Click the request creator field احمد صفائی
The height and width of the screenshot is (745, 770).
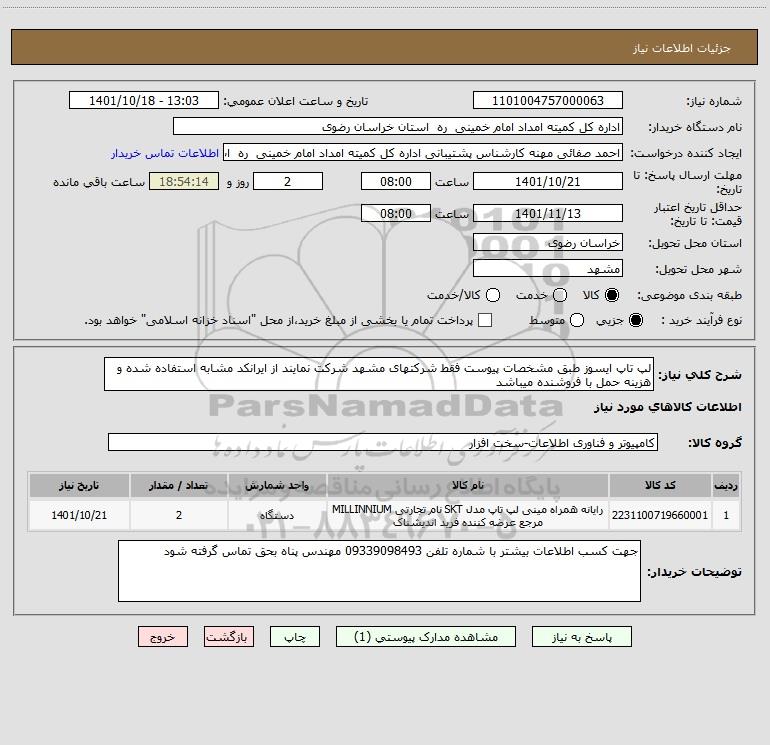423,153
